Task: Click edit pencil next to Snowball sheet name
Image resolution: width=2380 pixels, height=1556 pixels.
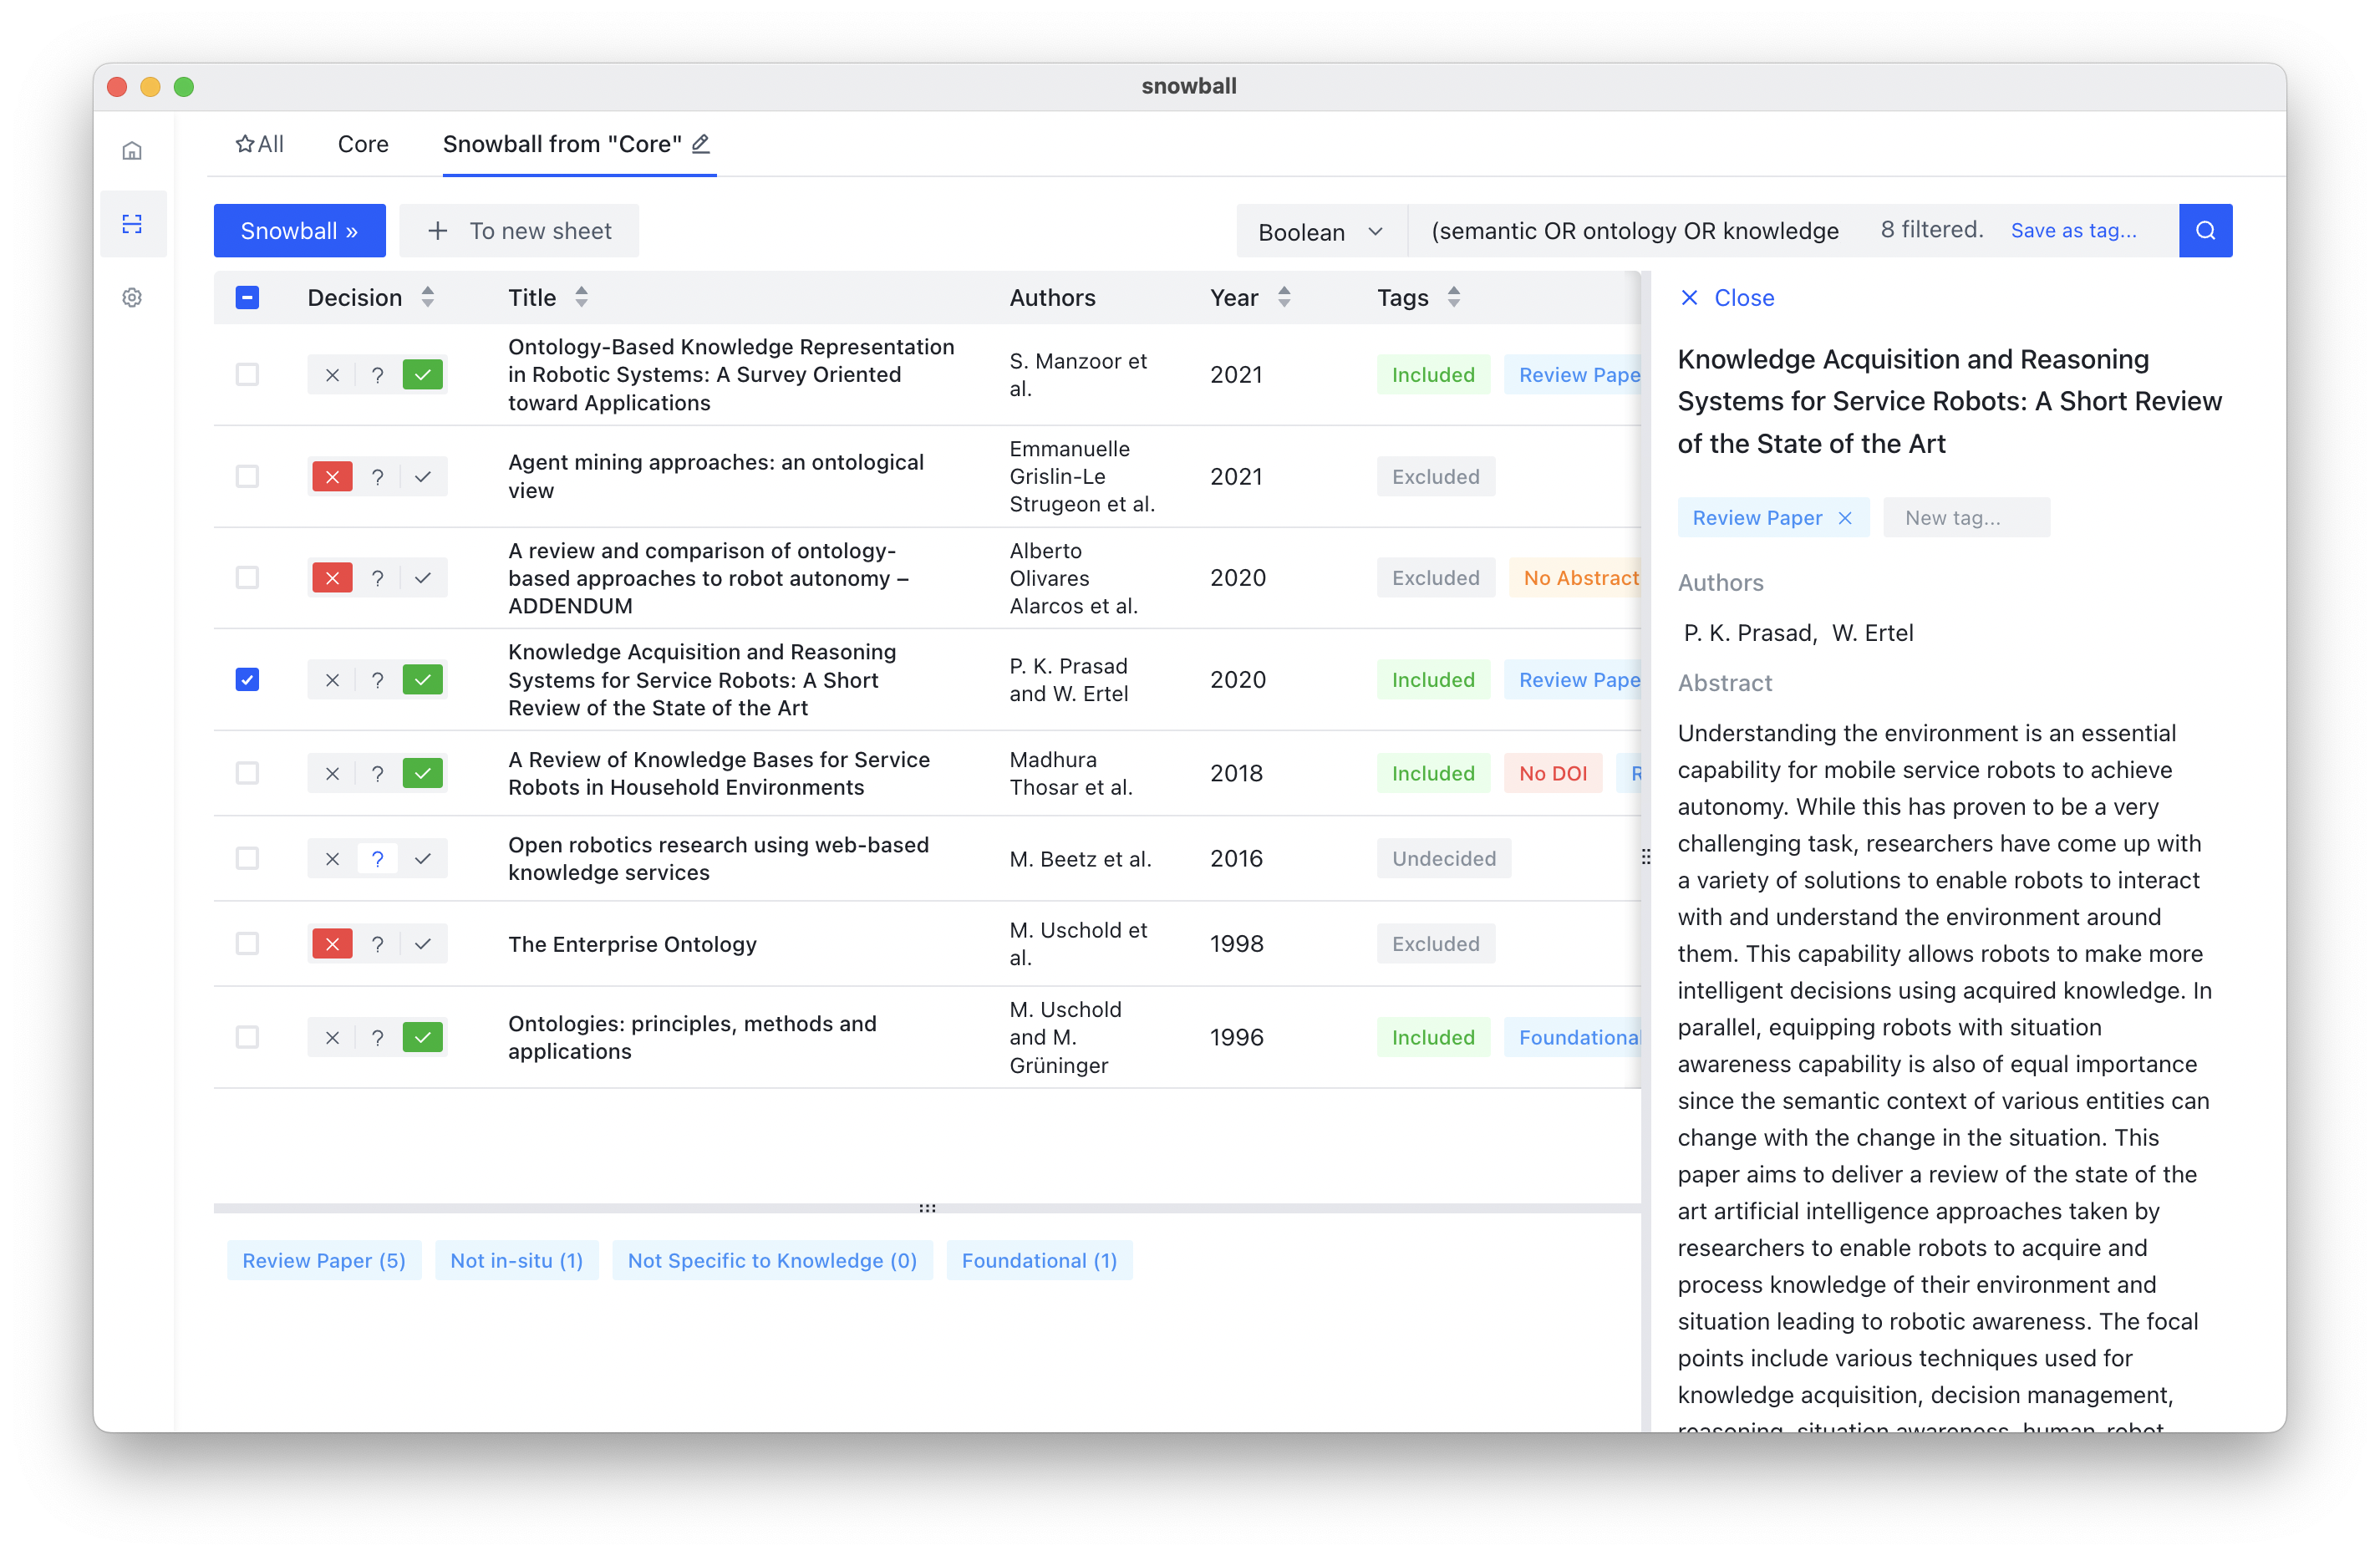Action: point(701,144)
